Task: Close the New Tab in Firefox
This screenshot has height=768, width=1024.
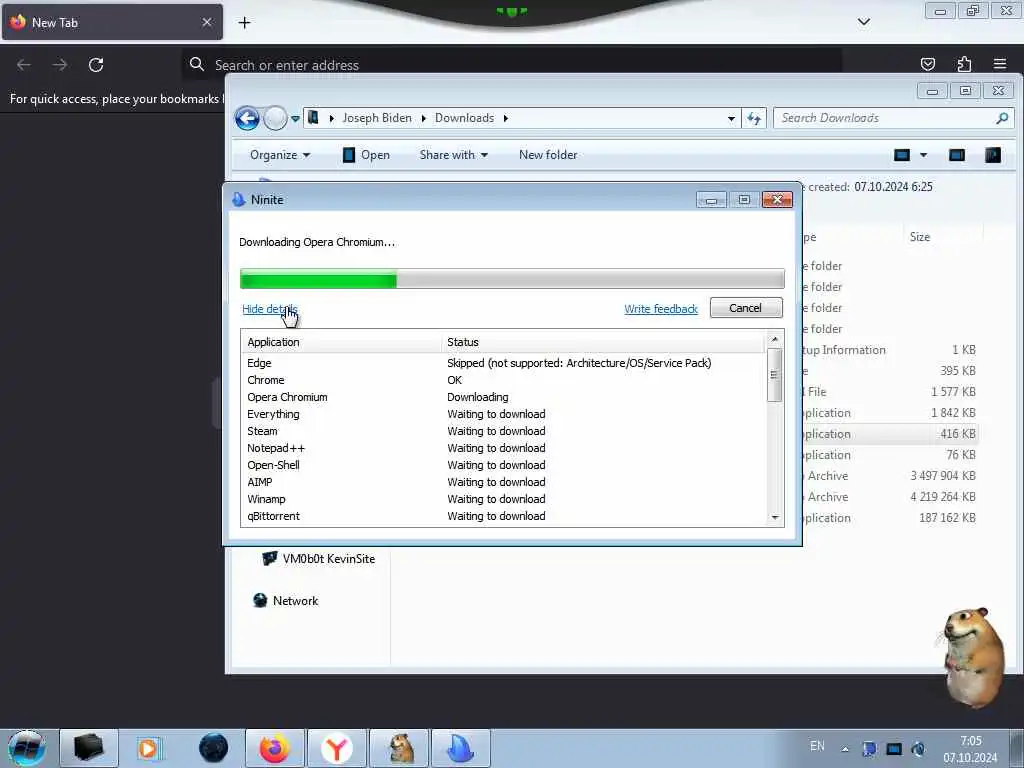Action: 206,22
